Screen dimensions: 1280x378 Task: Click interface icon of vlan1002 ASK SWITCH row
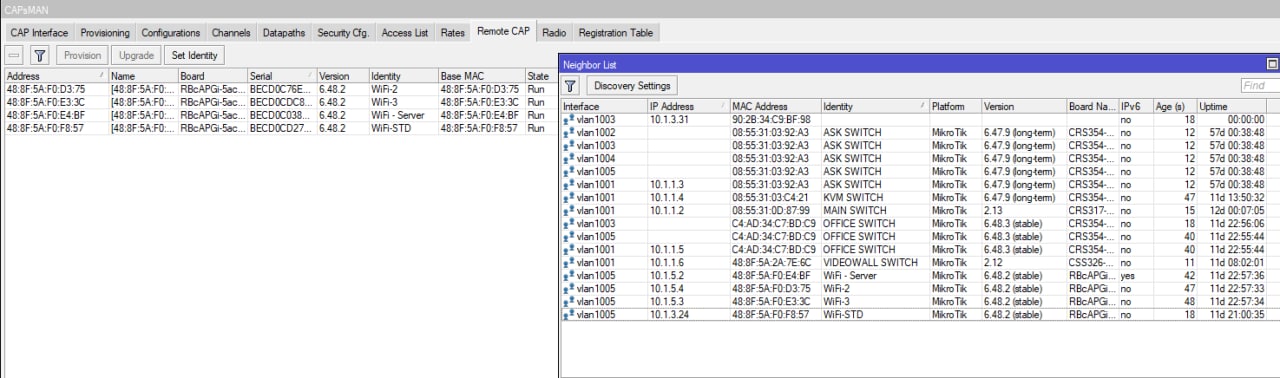pos(569,133)
